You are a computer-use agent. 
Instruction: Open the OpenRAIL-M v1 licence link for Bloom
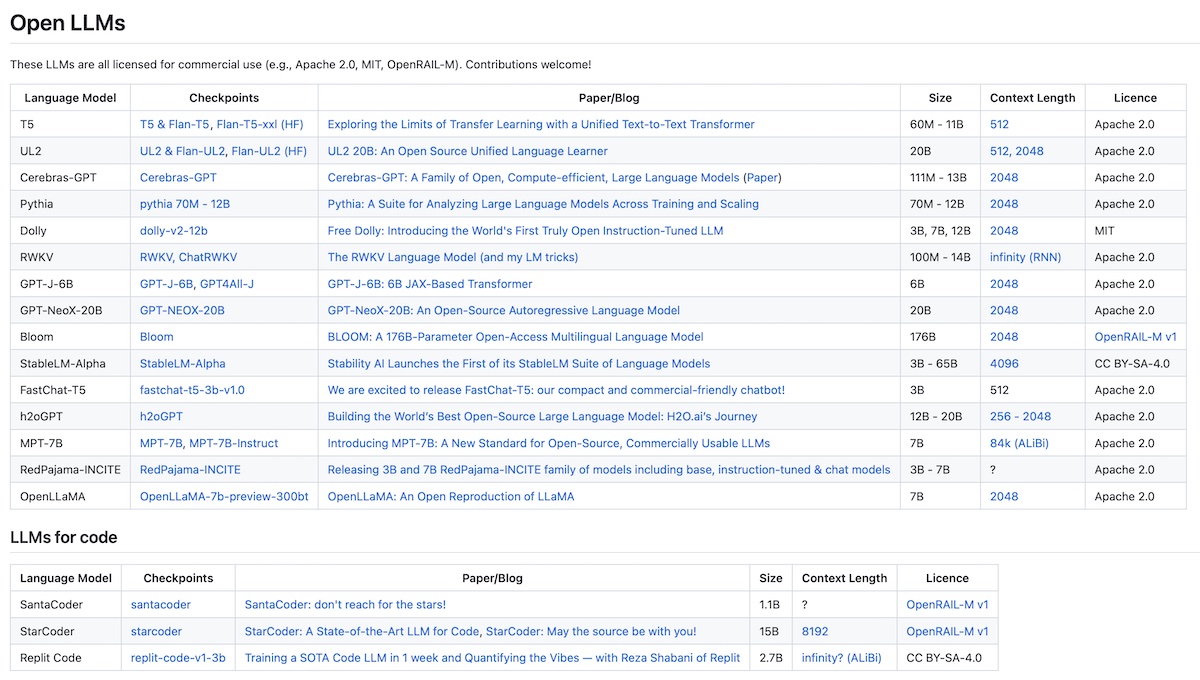coord(1136,337)
